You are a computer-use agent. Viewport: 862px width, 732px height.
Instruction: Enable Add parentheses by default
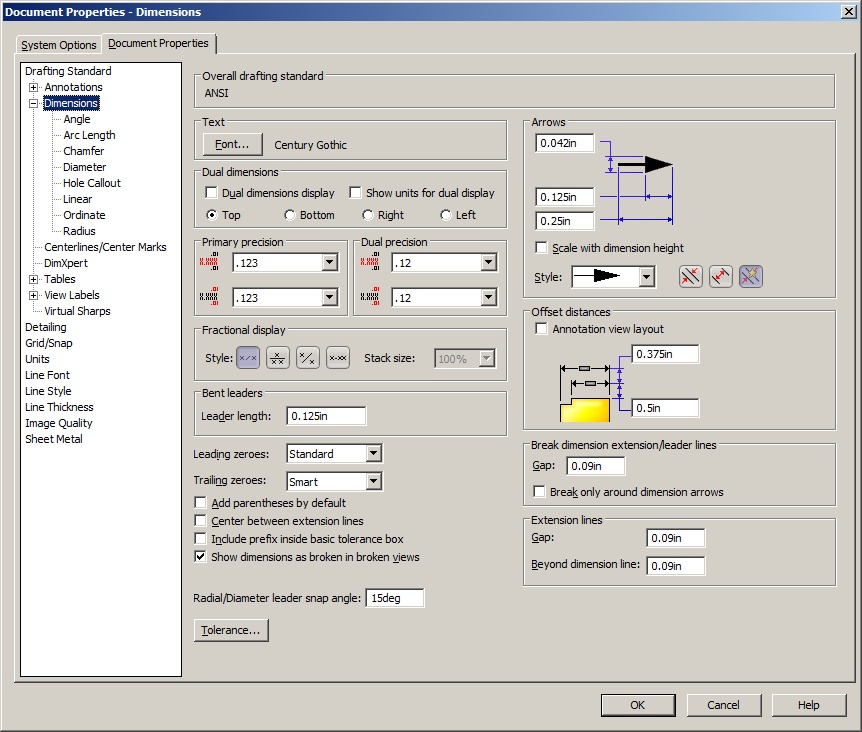click(201, 503)
